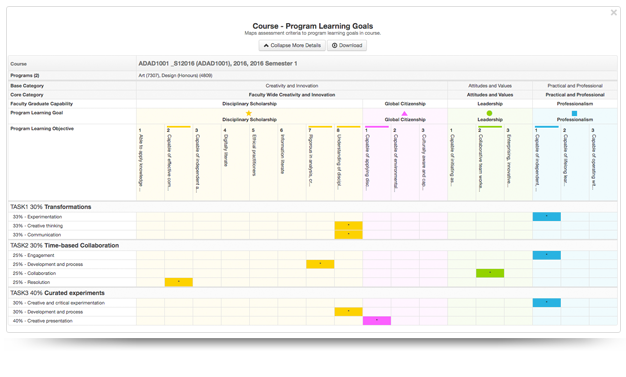The image size is (626, 377).
Task: Open TASK3 40% Curated experiments heading
Action: (x=57, y=293)
